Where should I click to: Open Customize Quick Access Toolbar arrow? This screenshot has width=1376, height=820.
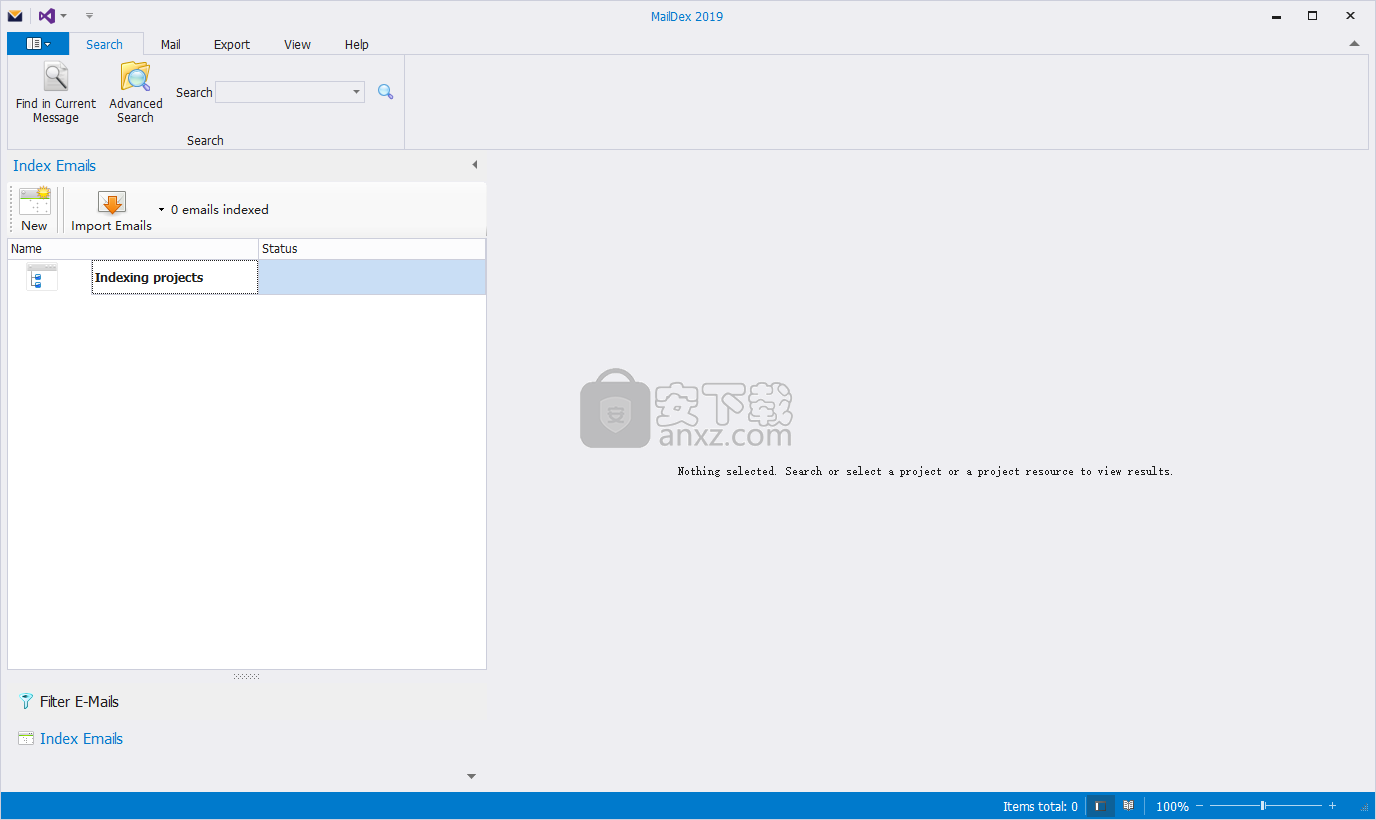pos(89,16)
